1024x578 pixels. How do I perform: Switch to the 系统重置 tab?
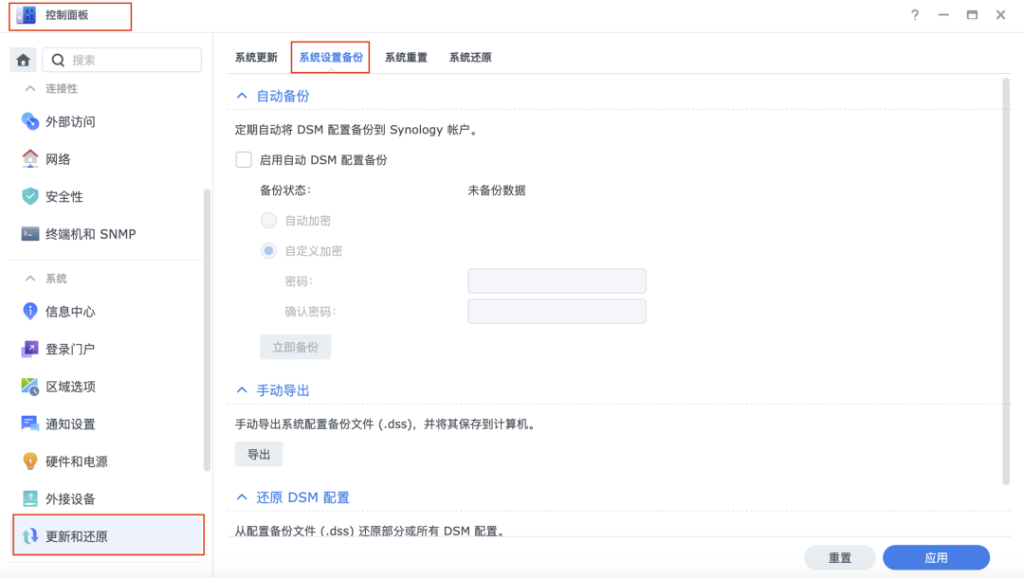point(406,58)
